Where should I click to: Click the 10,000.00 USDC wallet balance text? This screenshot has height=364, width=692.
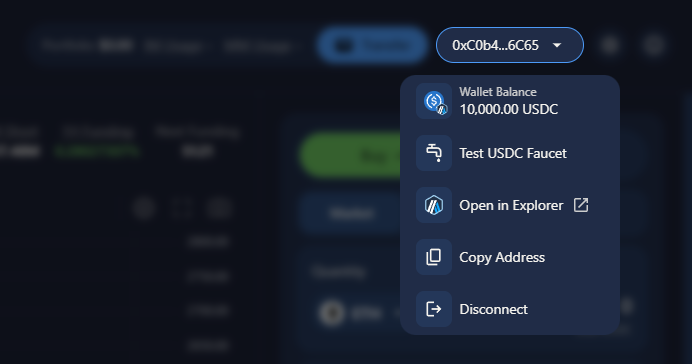click(x=508, y=109)
